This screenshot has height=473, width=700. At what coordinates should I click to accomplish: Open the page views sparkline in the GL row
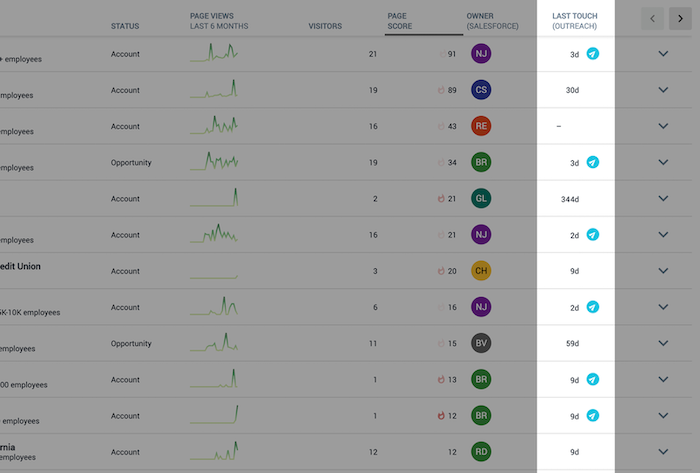(214, 197)
